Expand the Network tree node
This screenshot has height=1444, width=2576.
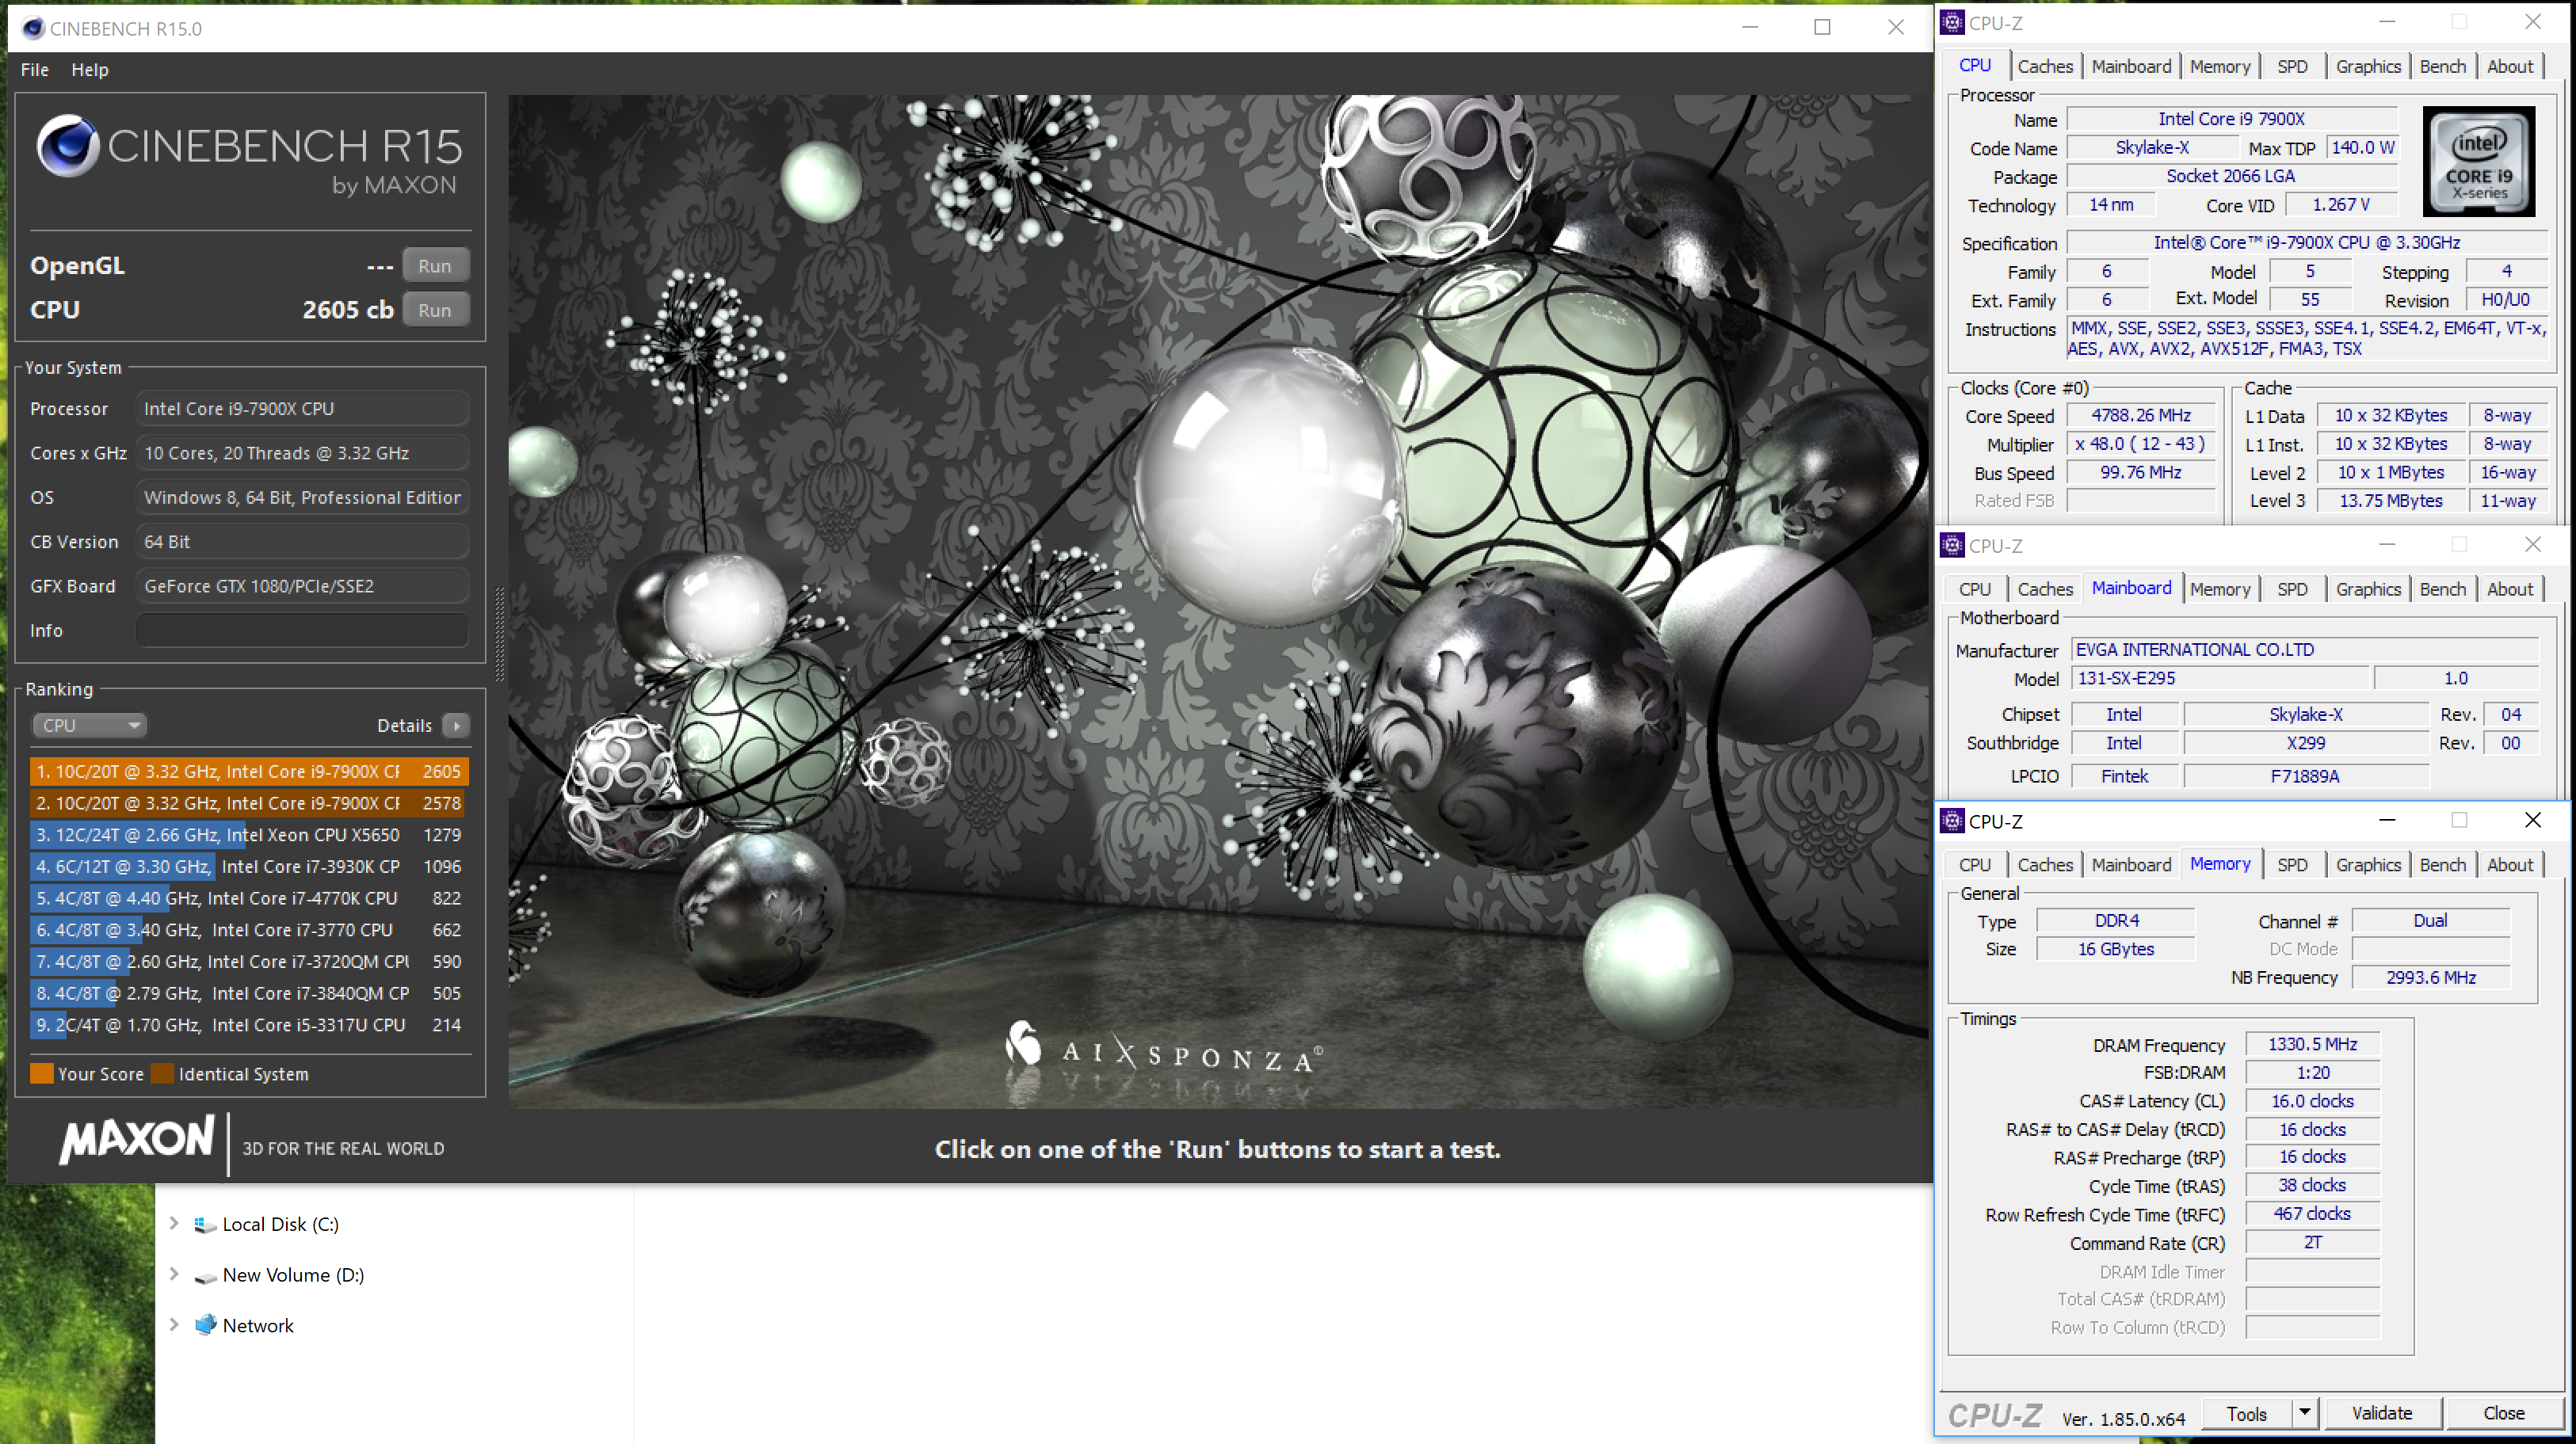(174, 1325)
